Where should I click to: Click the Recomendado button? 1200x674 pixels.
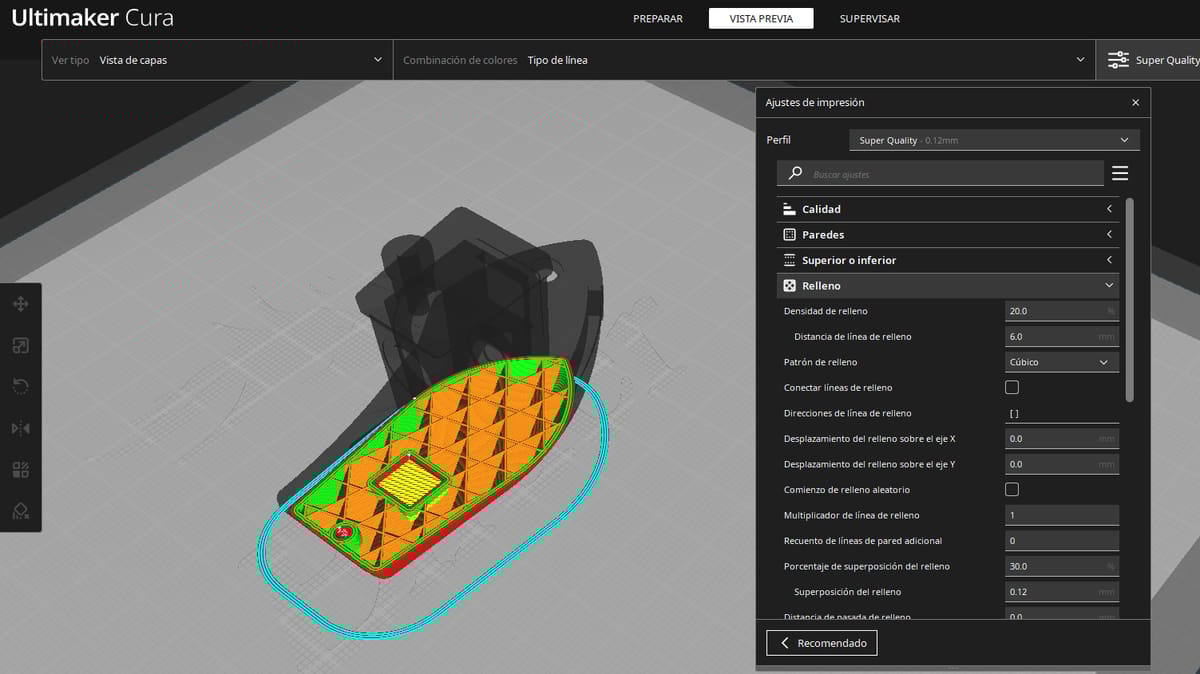(822, 643)
